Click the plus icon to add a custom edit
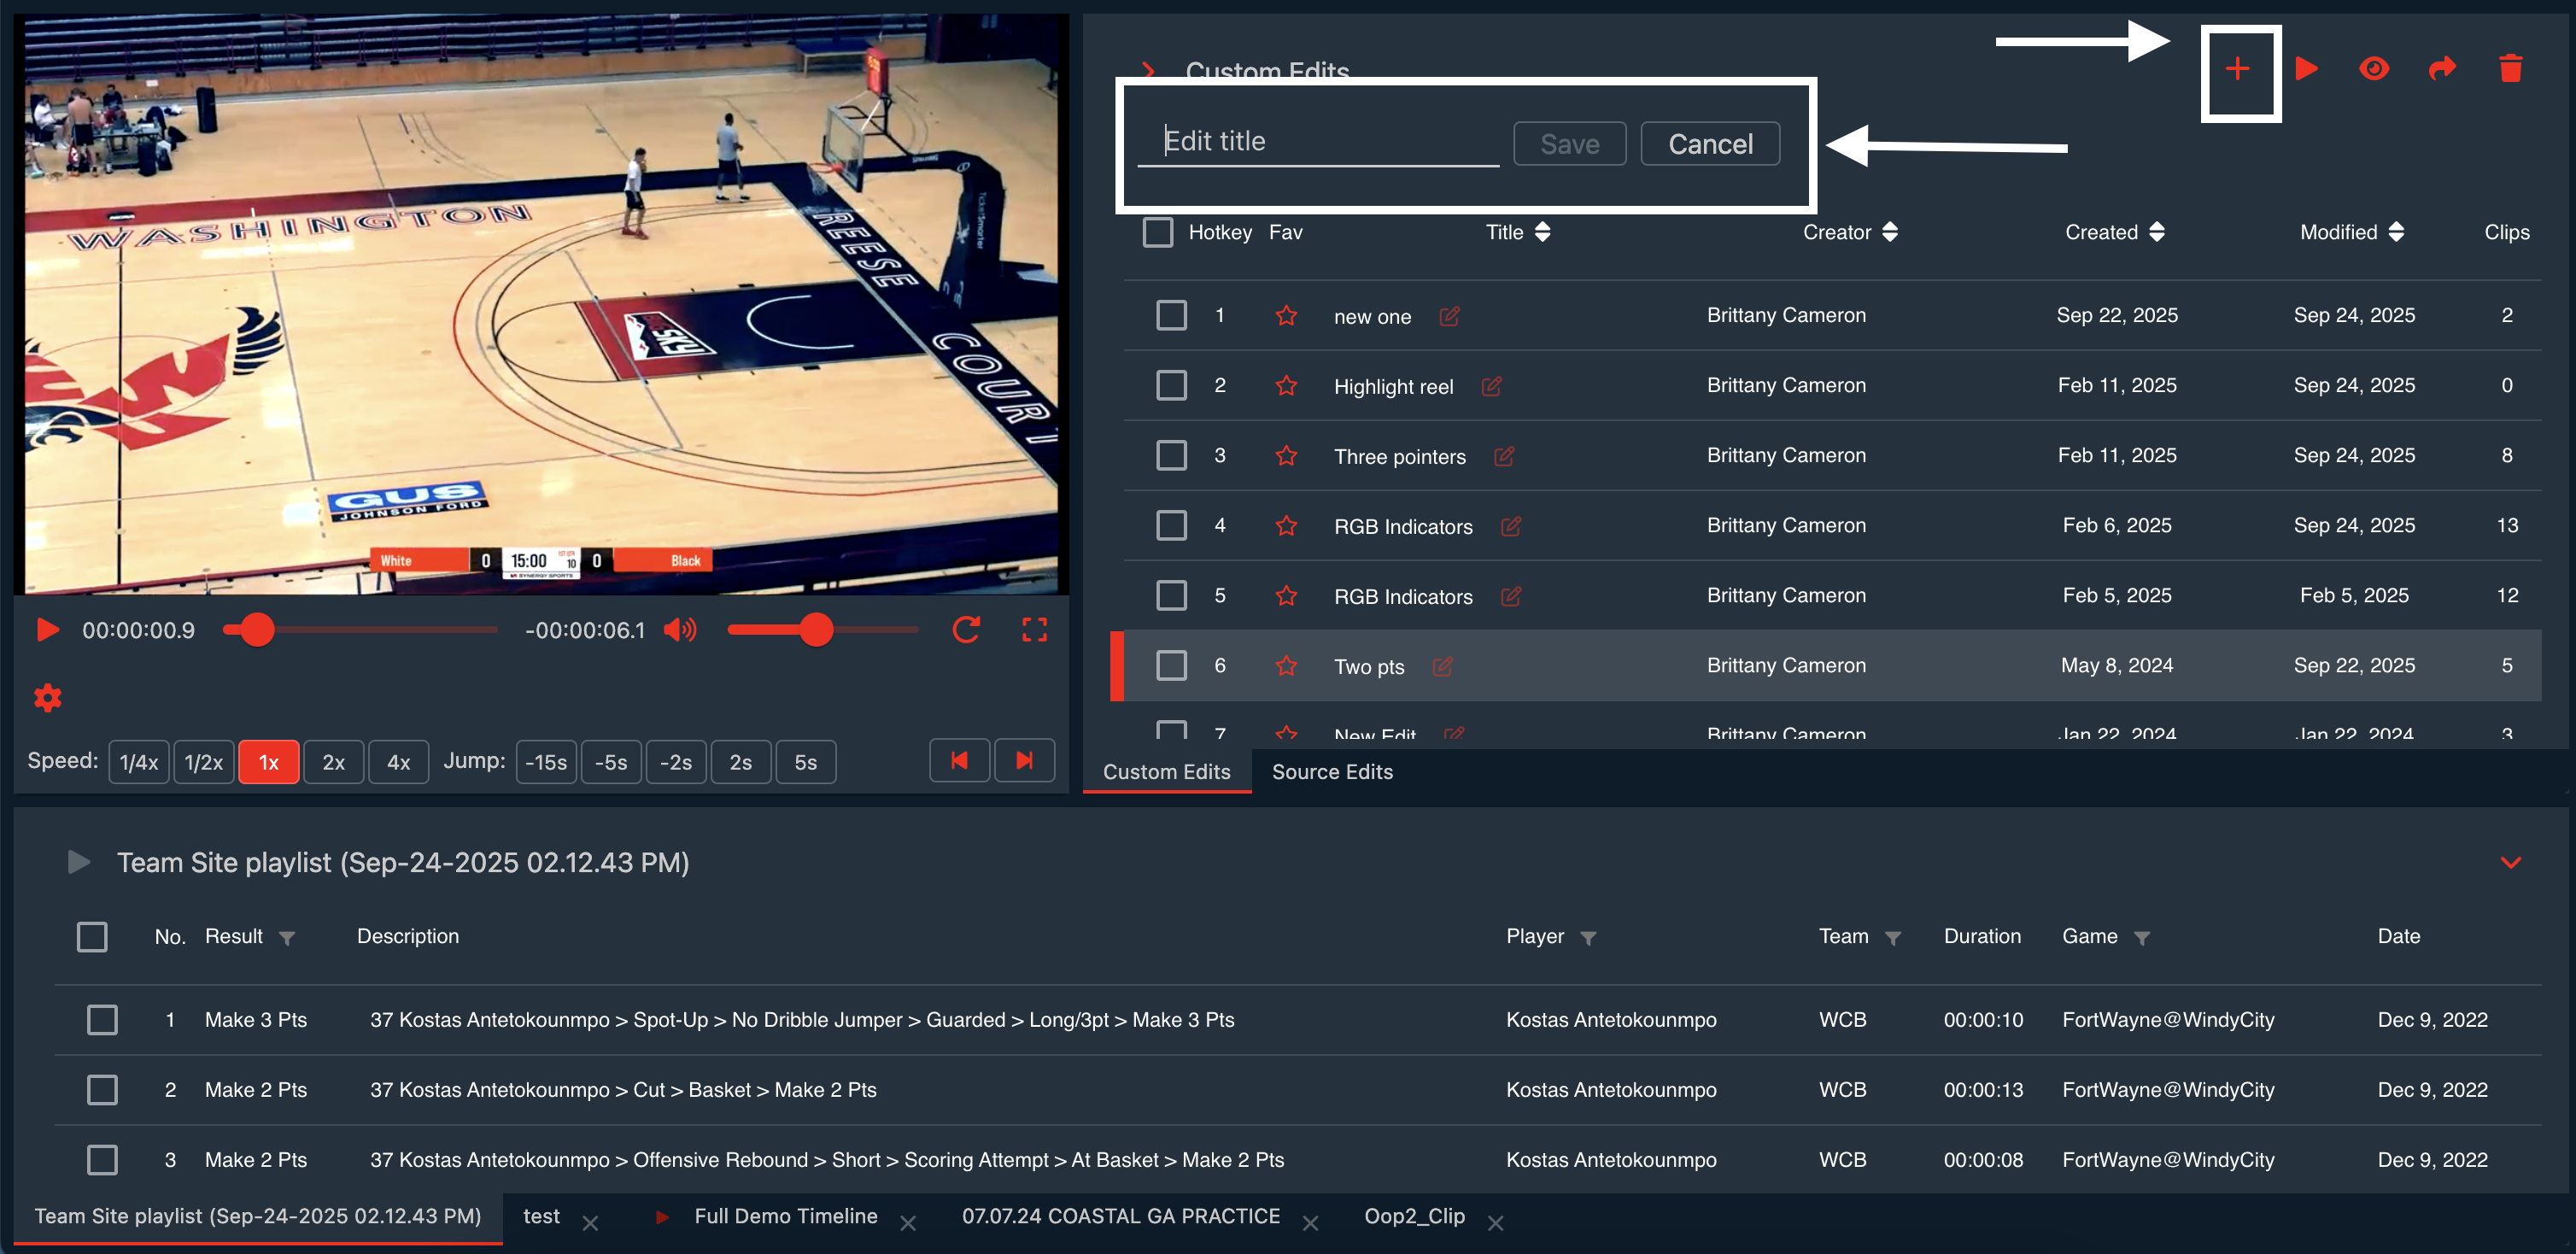The image size is (2576, 1254). coord(2237,69)
